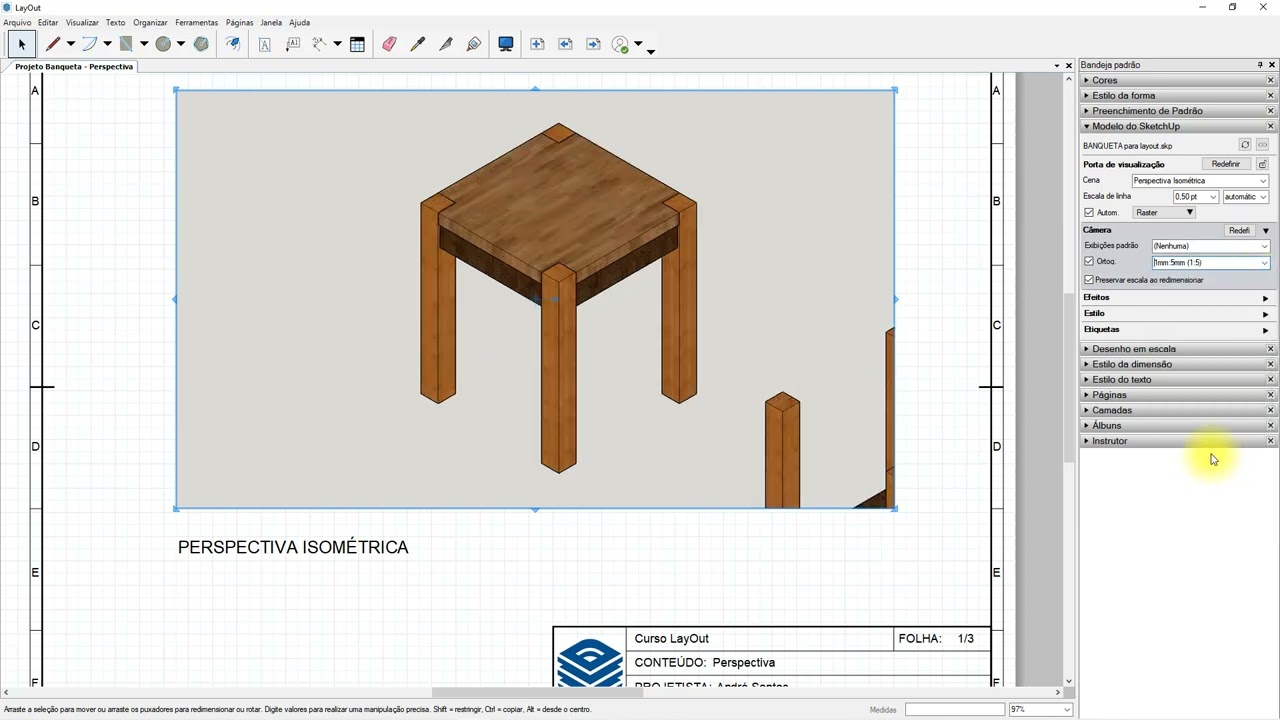
Task: Activate the Offset tool
Action: click(x=233, y=44)
